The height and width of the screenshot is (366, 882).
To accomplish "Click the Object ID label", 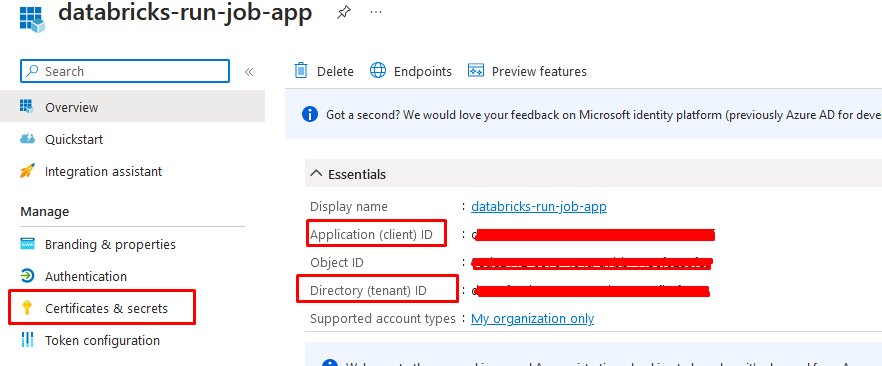I will [337, 263].
